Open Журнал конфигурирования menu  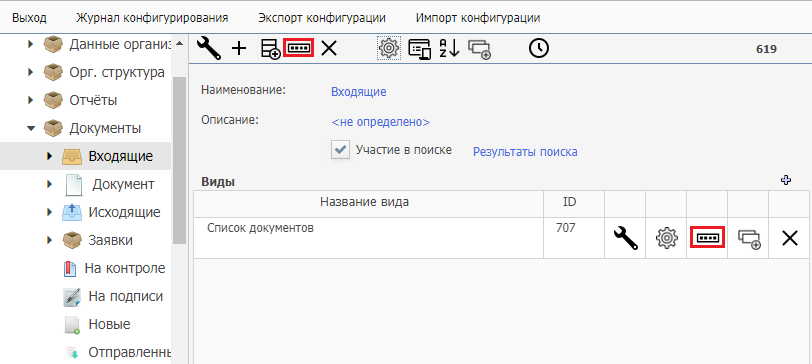[152, 18]
